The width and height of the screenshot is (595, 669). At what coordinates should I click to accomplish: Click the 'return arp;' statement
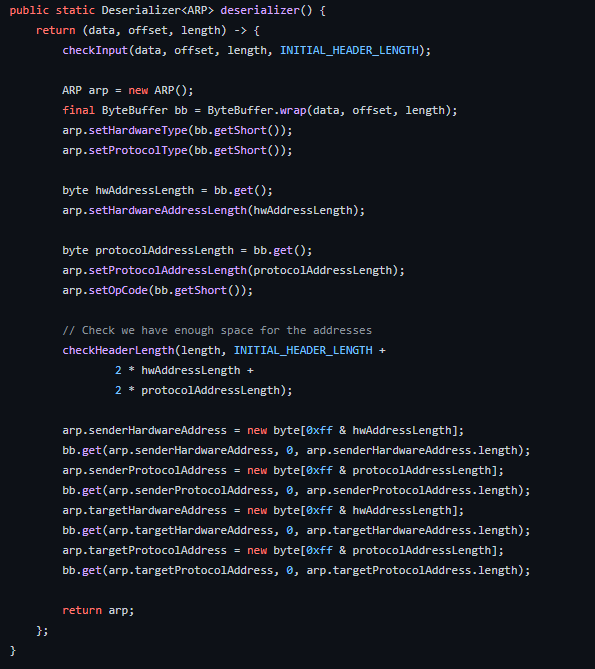(x=98, y=611)
